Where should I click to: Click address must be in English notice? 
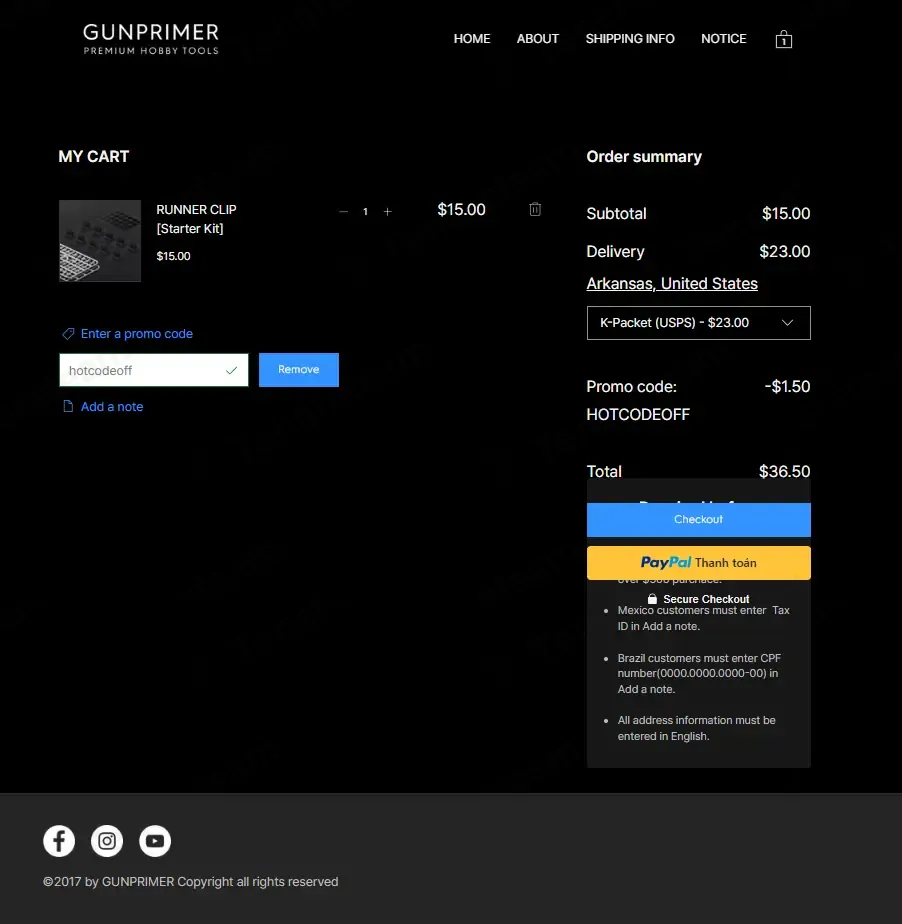point(696,728)
